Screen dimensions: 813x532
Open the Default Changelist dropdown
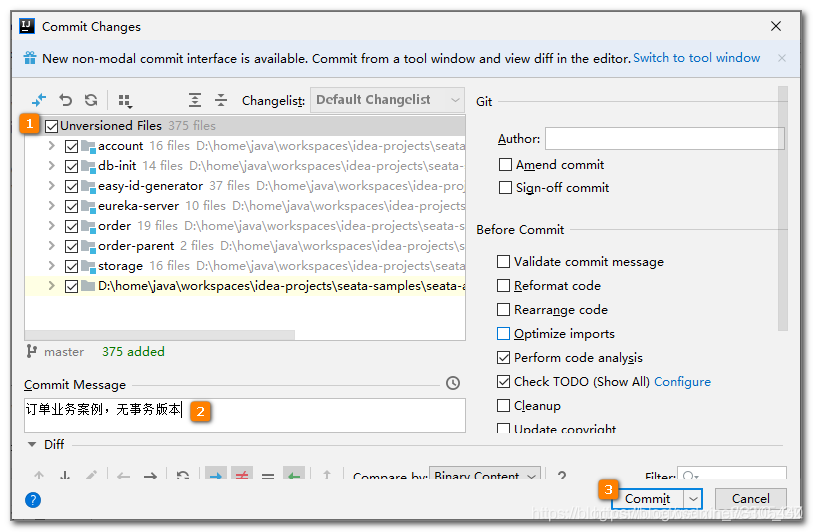(x=387, y=100)
